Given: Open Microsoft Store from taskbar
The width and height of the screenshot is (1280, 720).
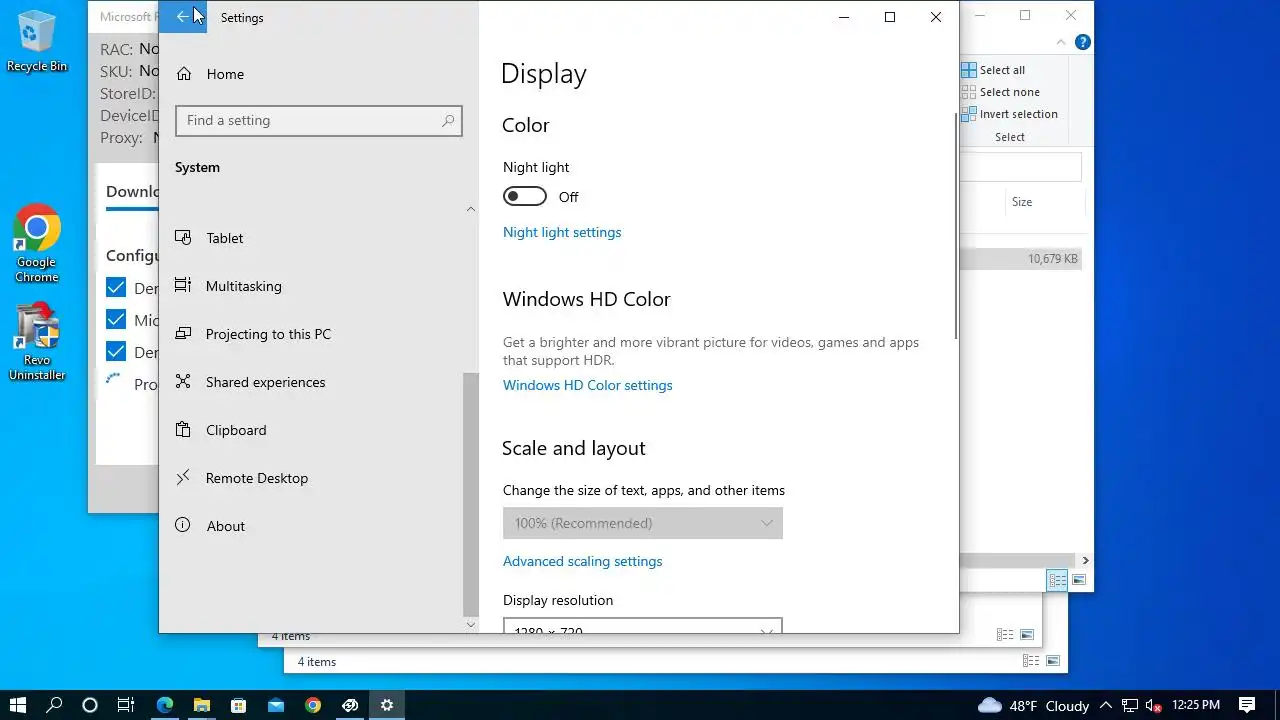Looking at the screenshot, I should click(x=239, y=705).
